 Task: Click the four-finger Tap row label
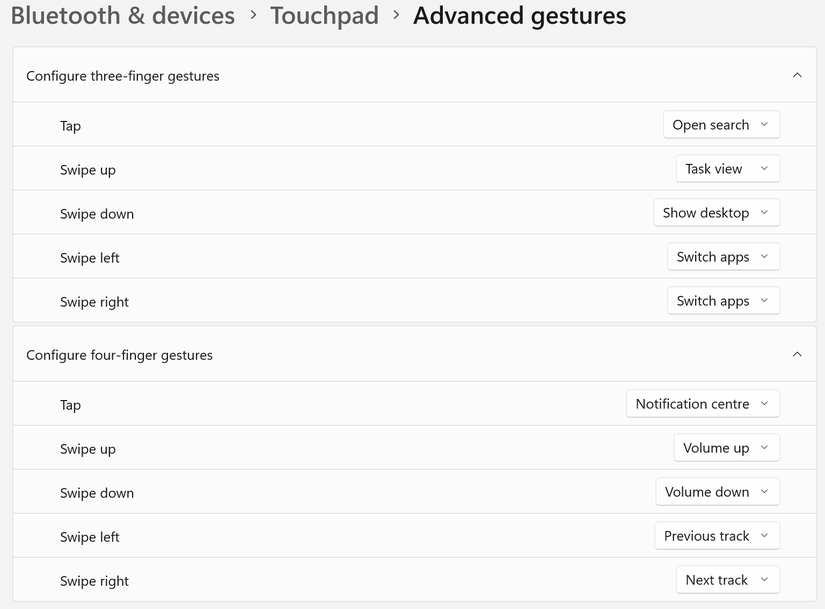tap(70, 405)
